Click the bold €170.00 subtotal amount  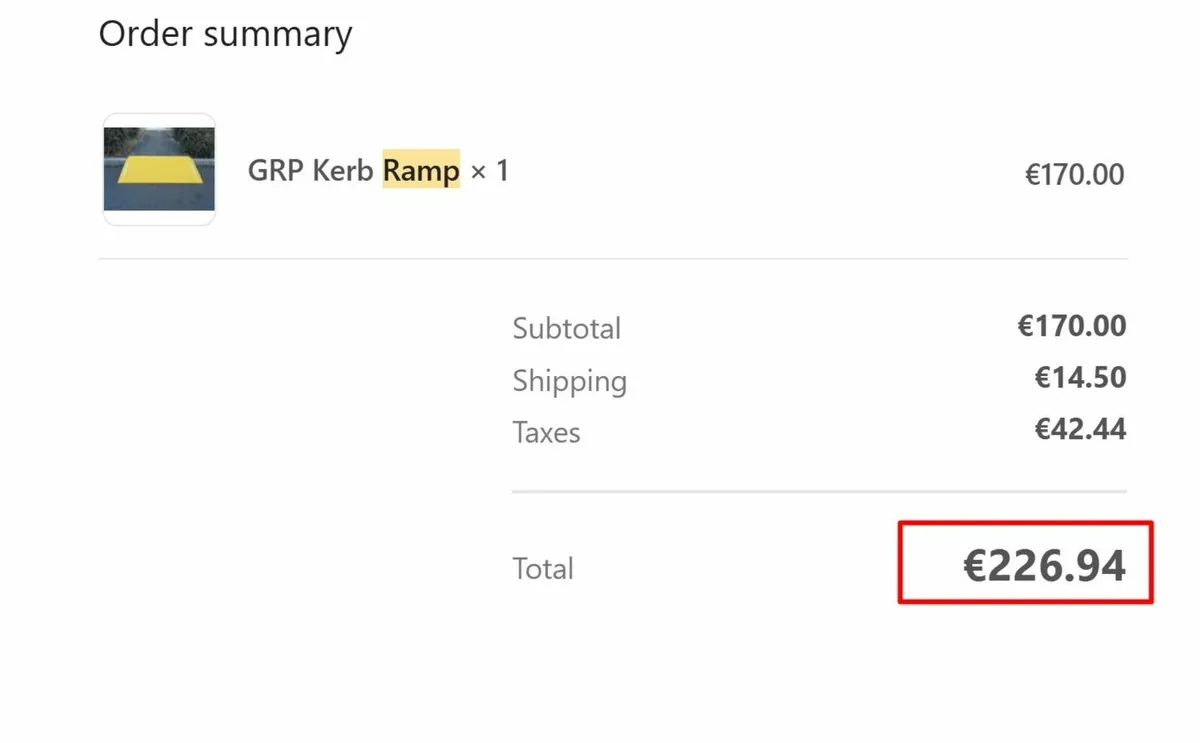[1072, 326]
